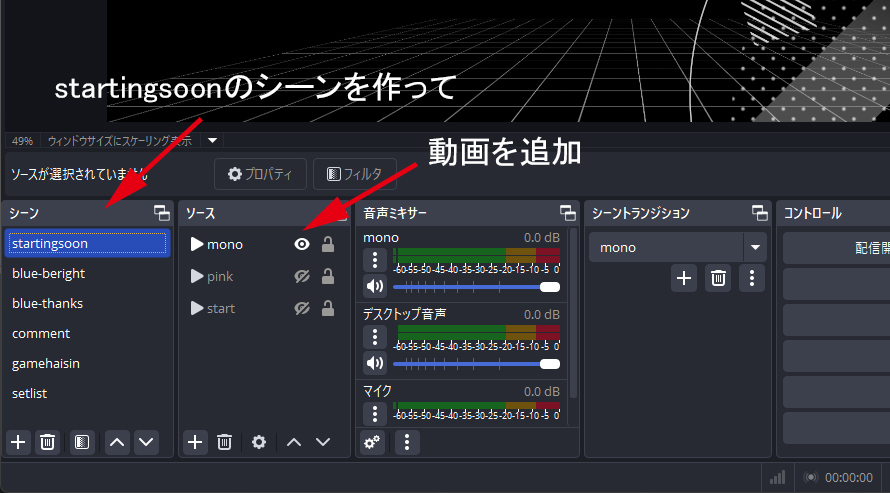890x493 pixels.
Task: Select the blue-beright scene
Action: click(48, 273)
